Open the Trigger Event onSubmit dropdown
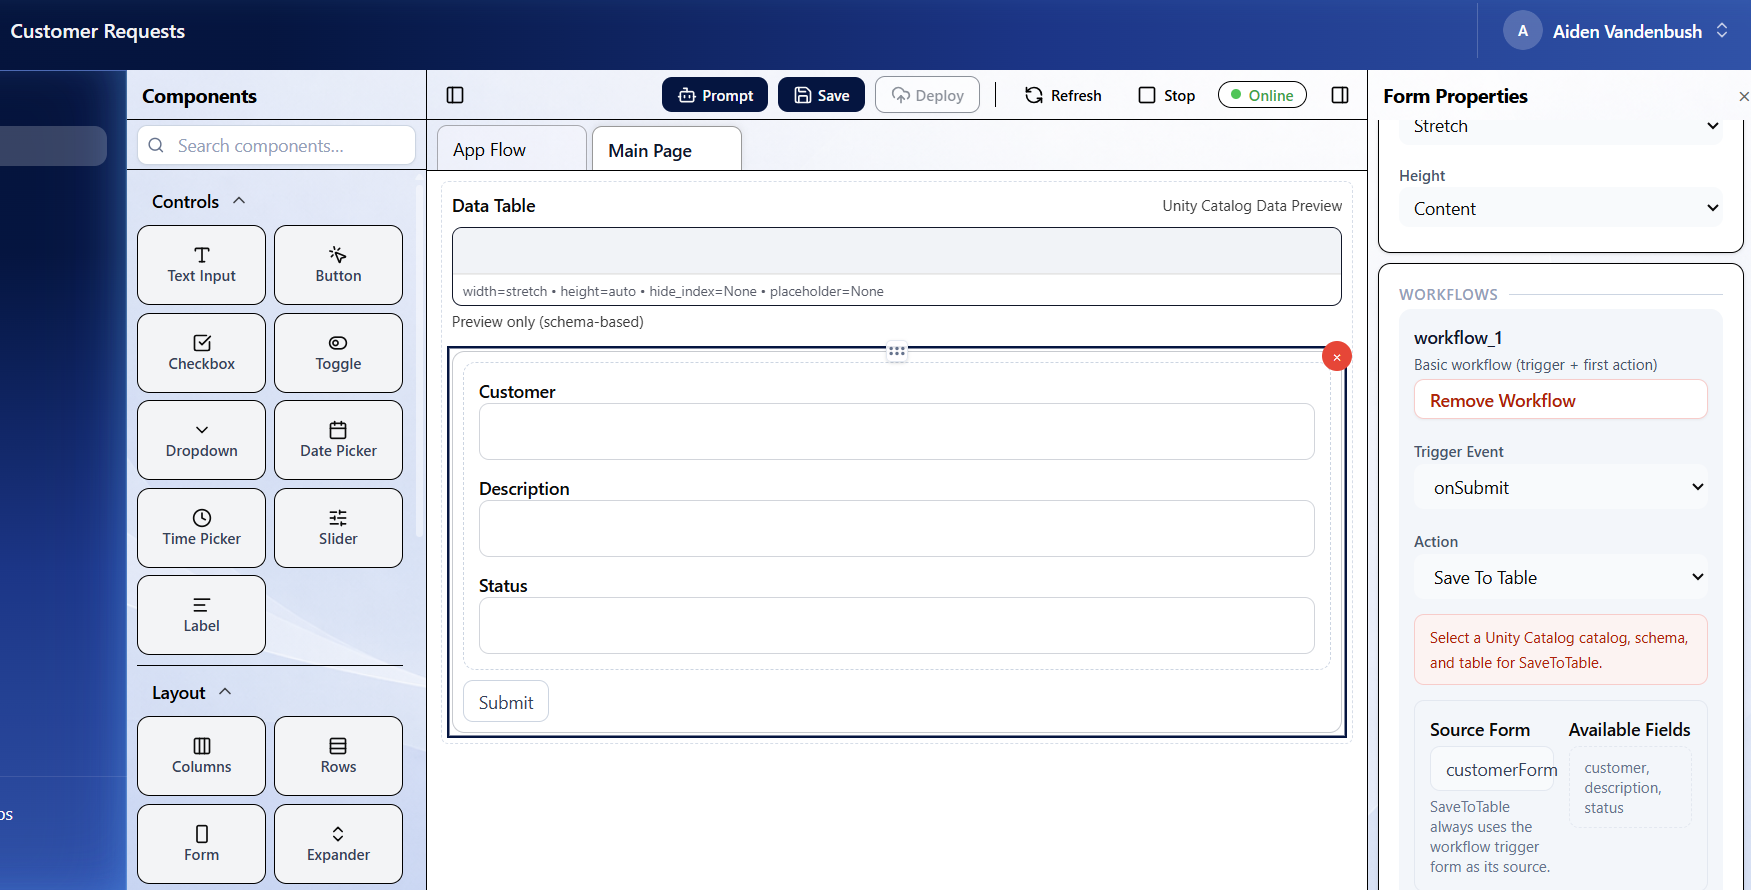Screen dimensions: 1751x890 coord(1560,487)
